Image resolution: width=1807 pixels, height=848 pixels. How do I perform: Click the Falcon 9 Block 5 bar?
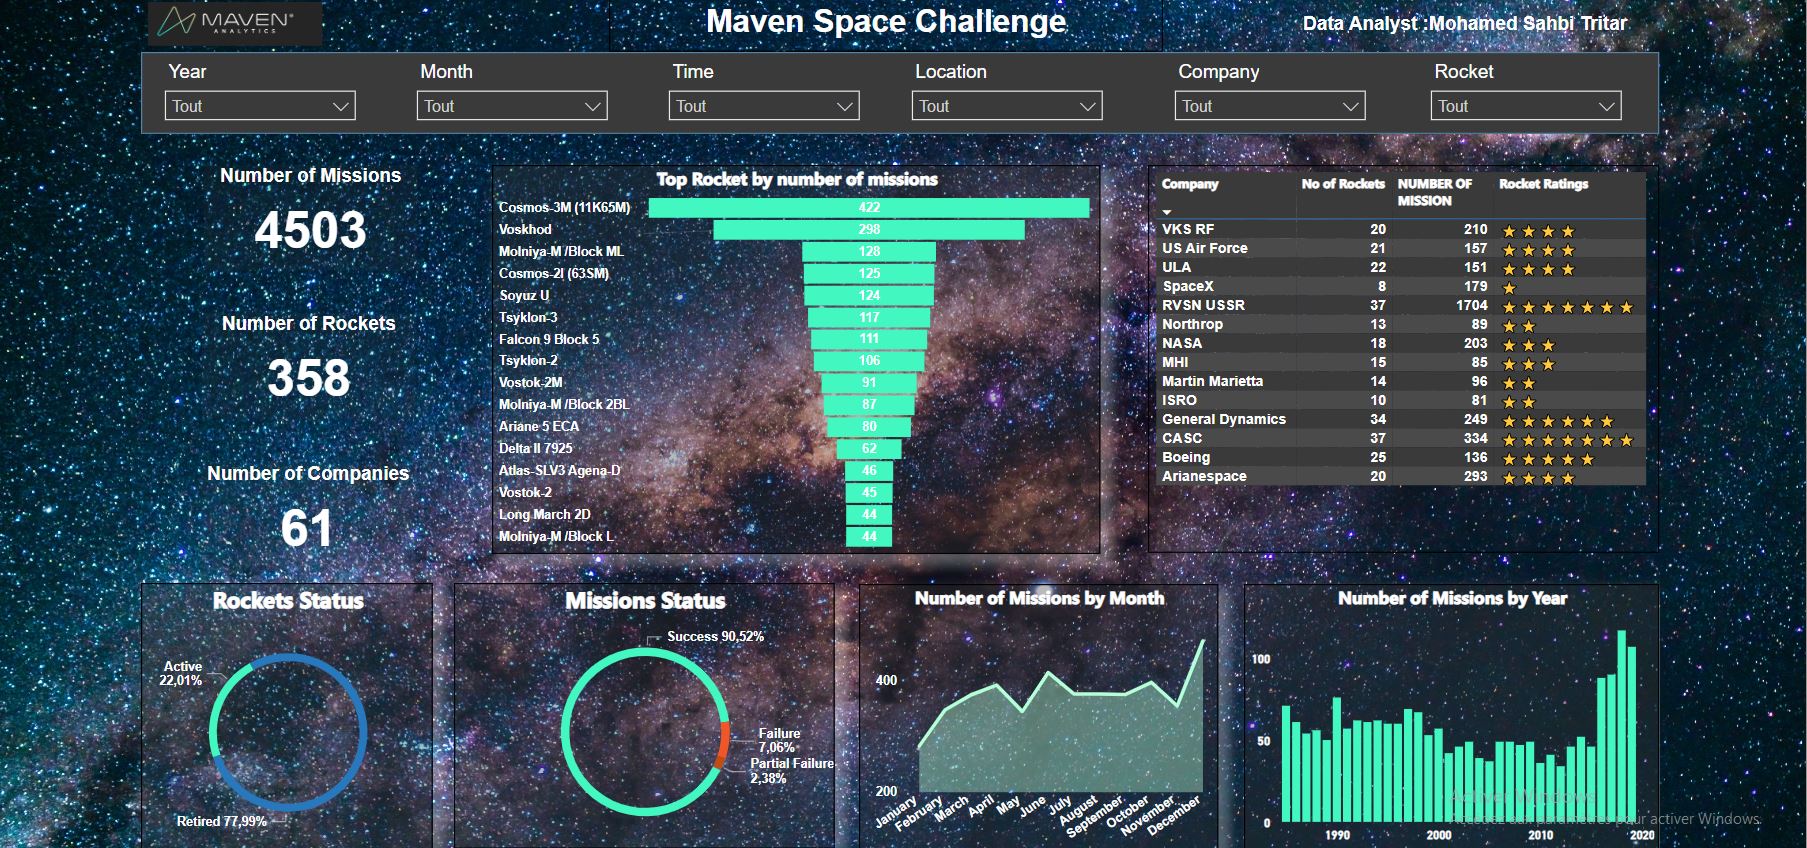point(869,339)
